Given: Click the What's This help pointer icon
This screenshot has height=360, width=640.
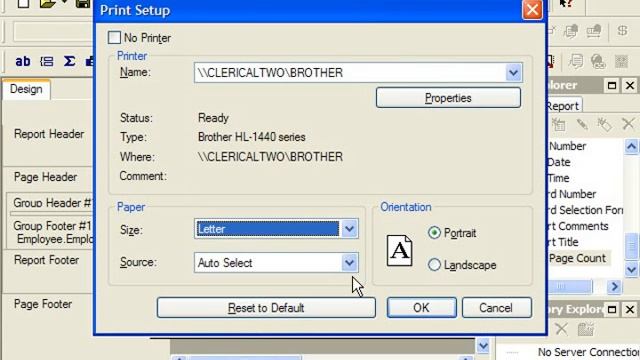Looking at the screenshot, I should point(566,4).
